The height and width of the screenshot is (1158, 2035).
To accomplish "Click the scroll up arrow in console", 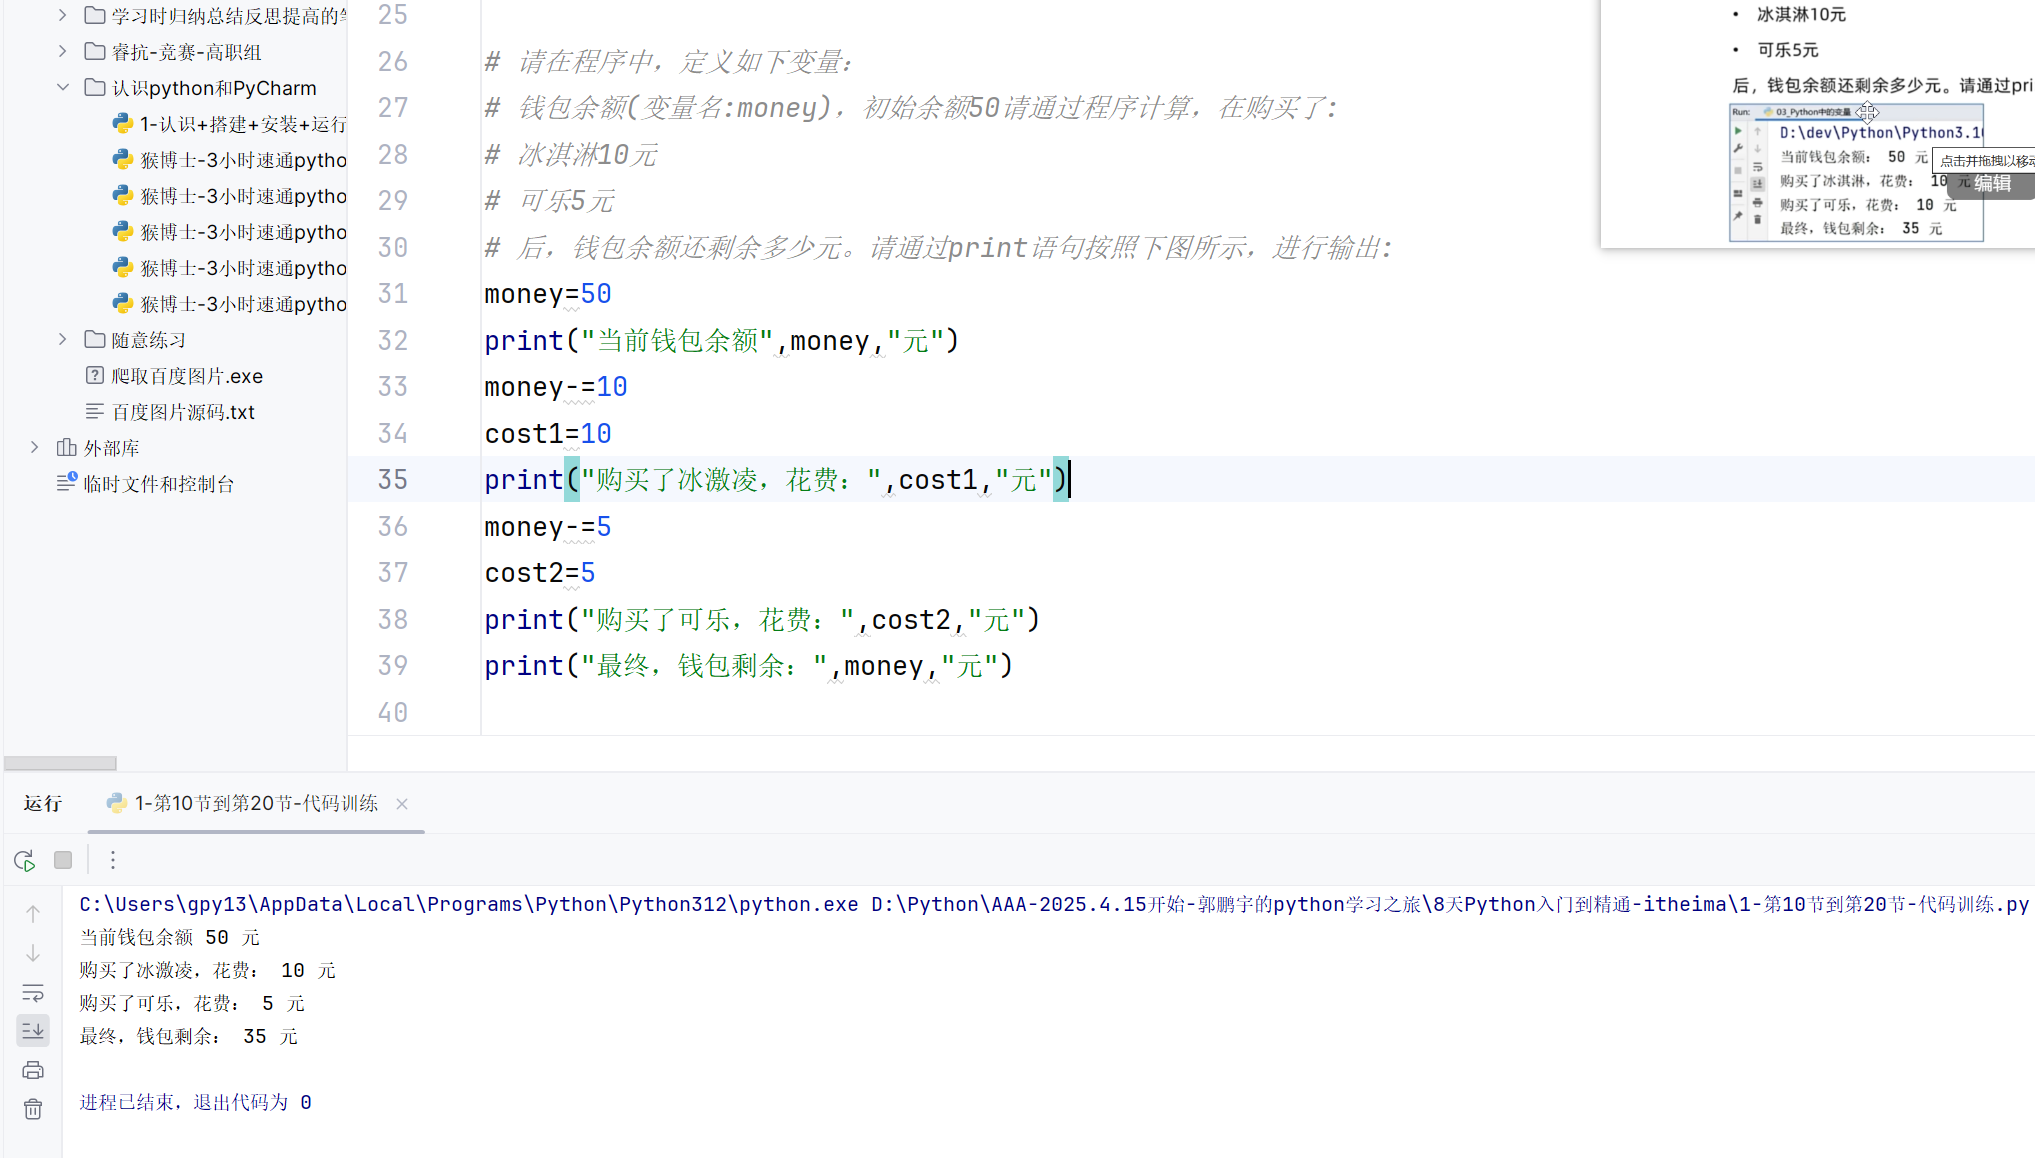I will pos(33,914).
